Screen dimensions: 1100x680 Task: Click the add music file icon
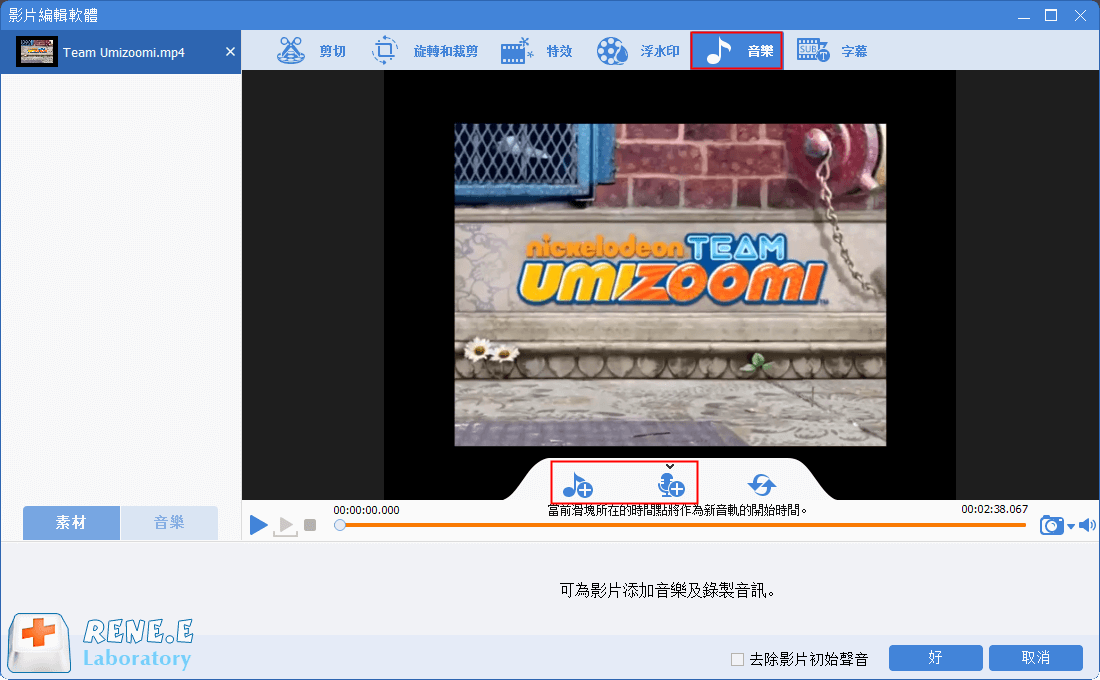[577, 484]
